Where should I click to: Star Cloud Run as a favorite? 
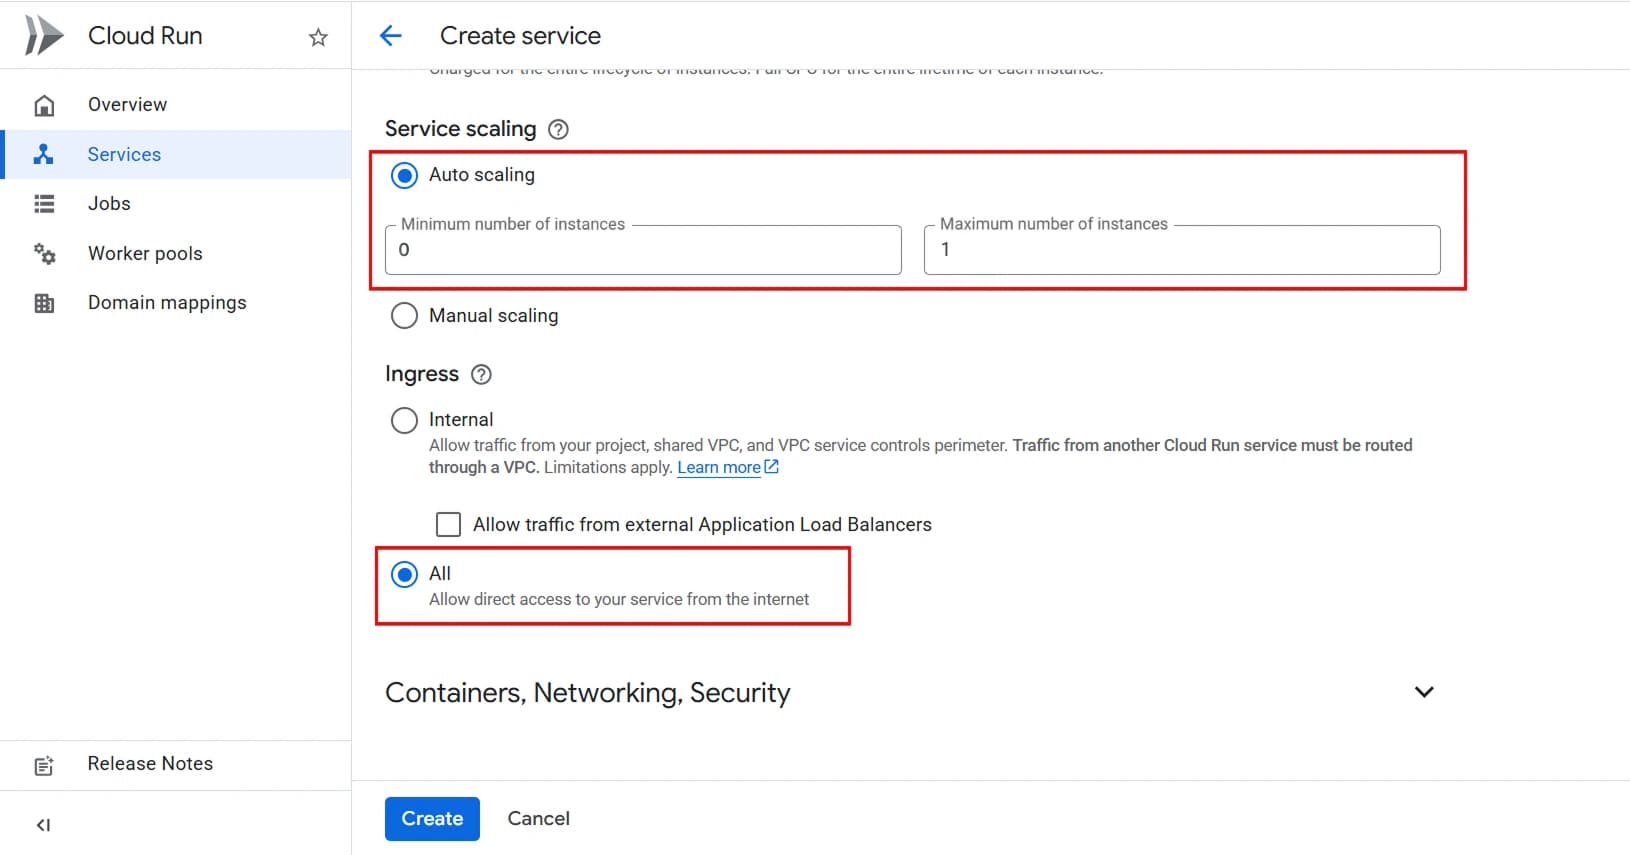(x=318, y=36)
